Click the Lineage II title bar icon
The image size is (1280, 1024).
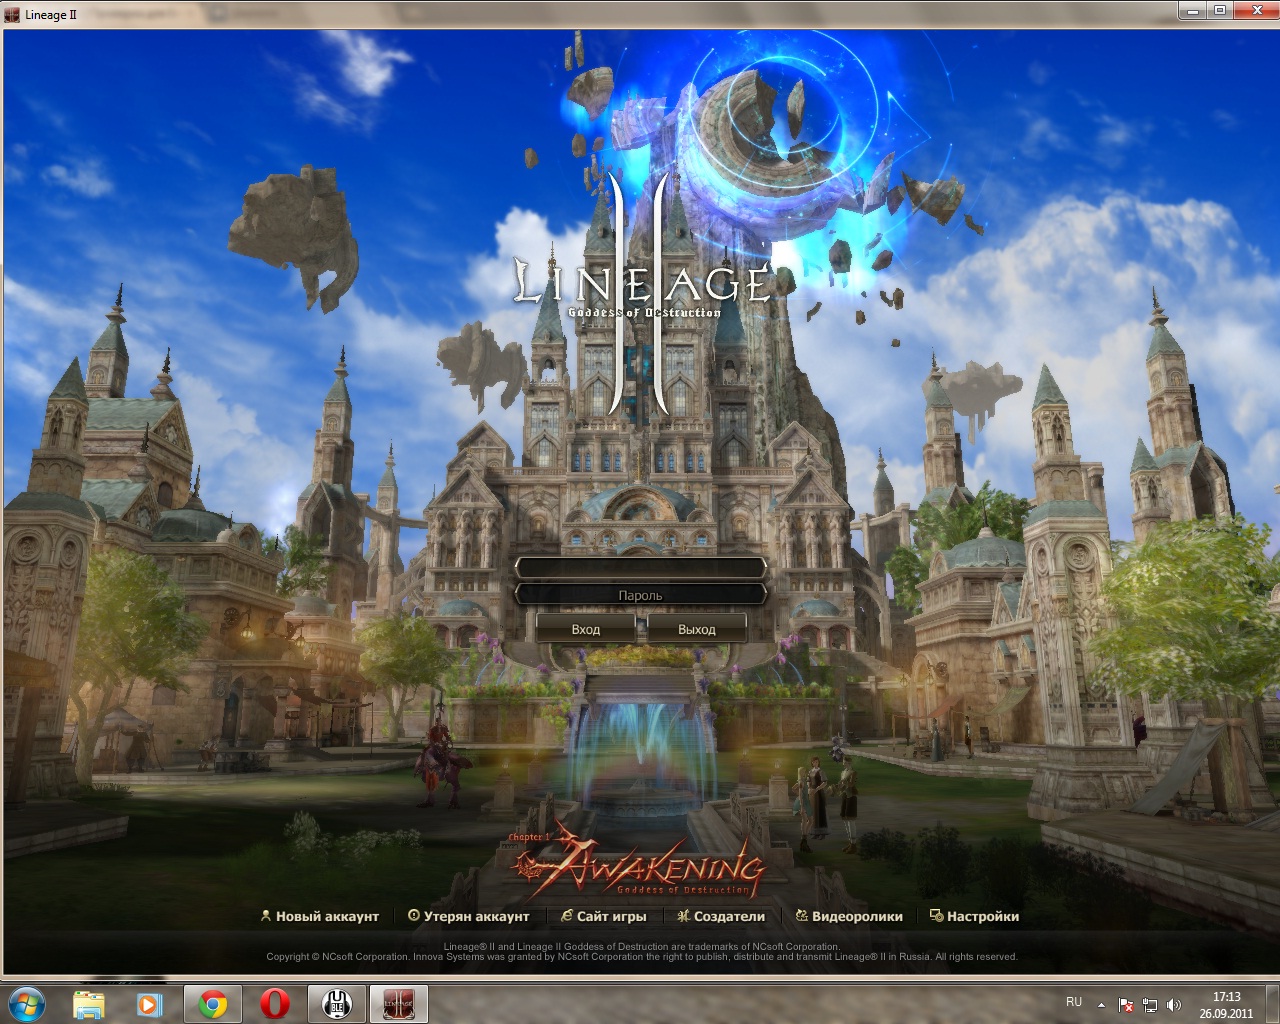[x=12, y=14]
